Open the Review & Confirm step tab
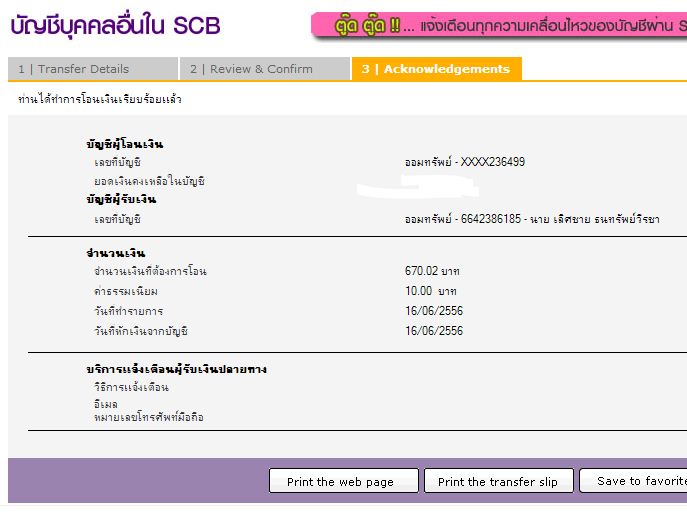This screenshot has width=687, height=532. click(x=265, y=69)
